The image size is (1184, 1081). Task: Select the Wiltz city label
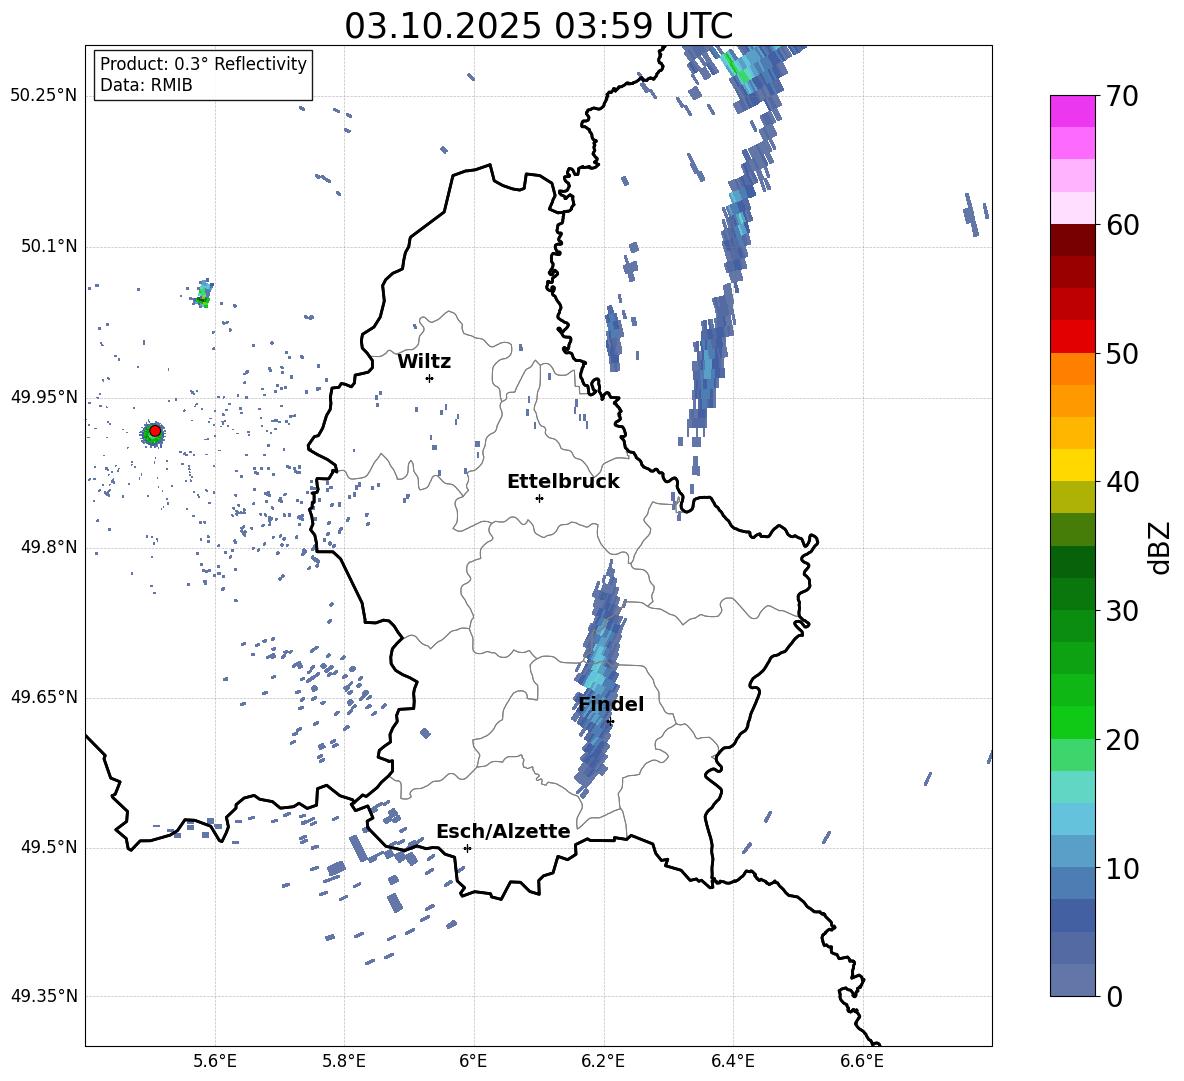click(x=424, y=362)
